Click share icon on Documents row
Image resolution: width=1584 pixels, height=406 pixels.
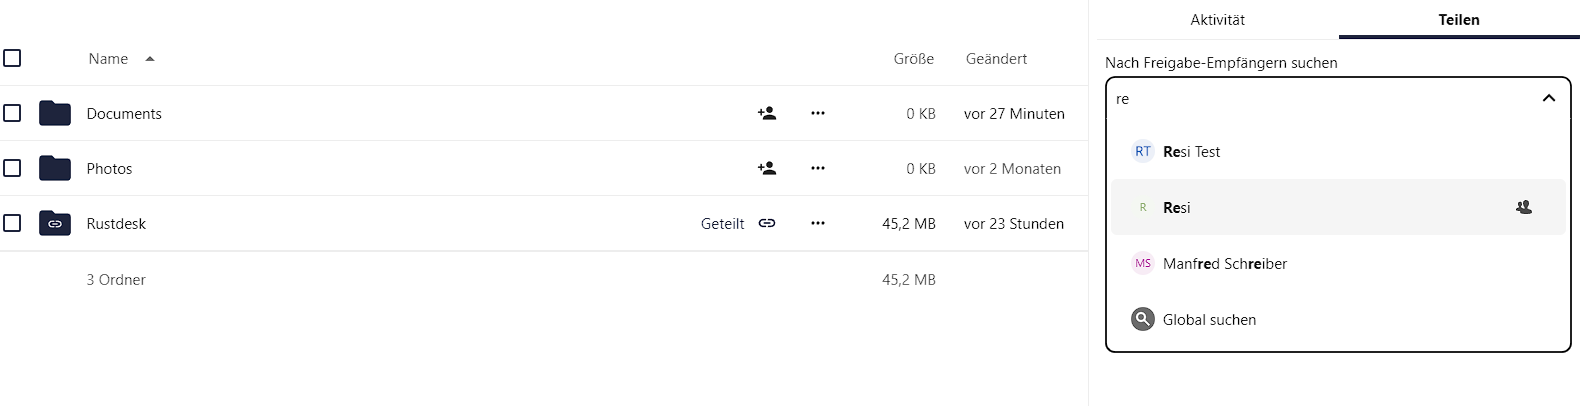767,113
